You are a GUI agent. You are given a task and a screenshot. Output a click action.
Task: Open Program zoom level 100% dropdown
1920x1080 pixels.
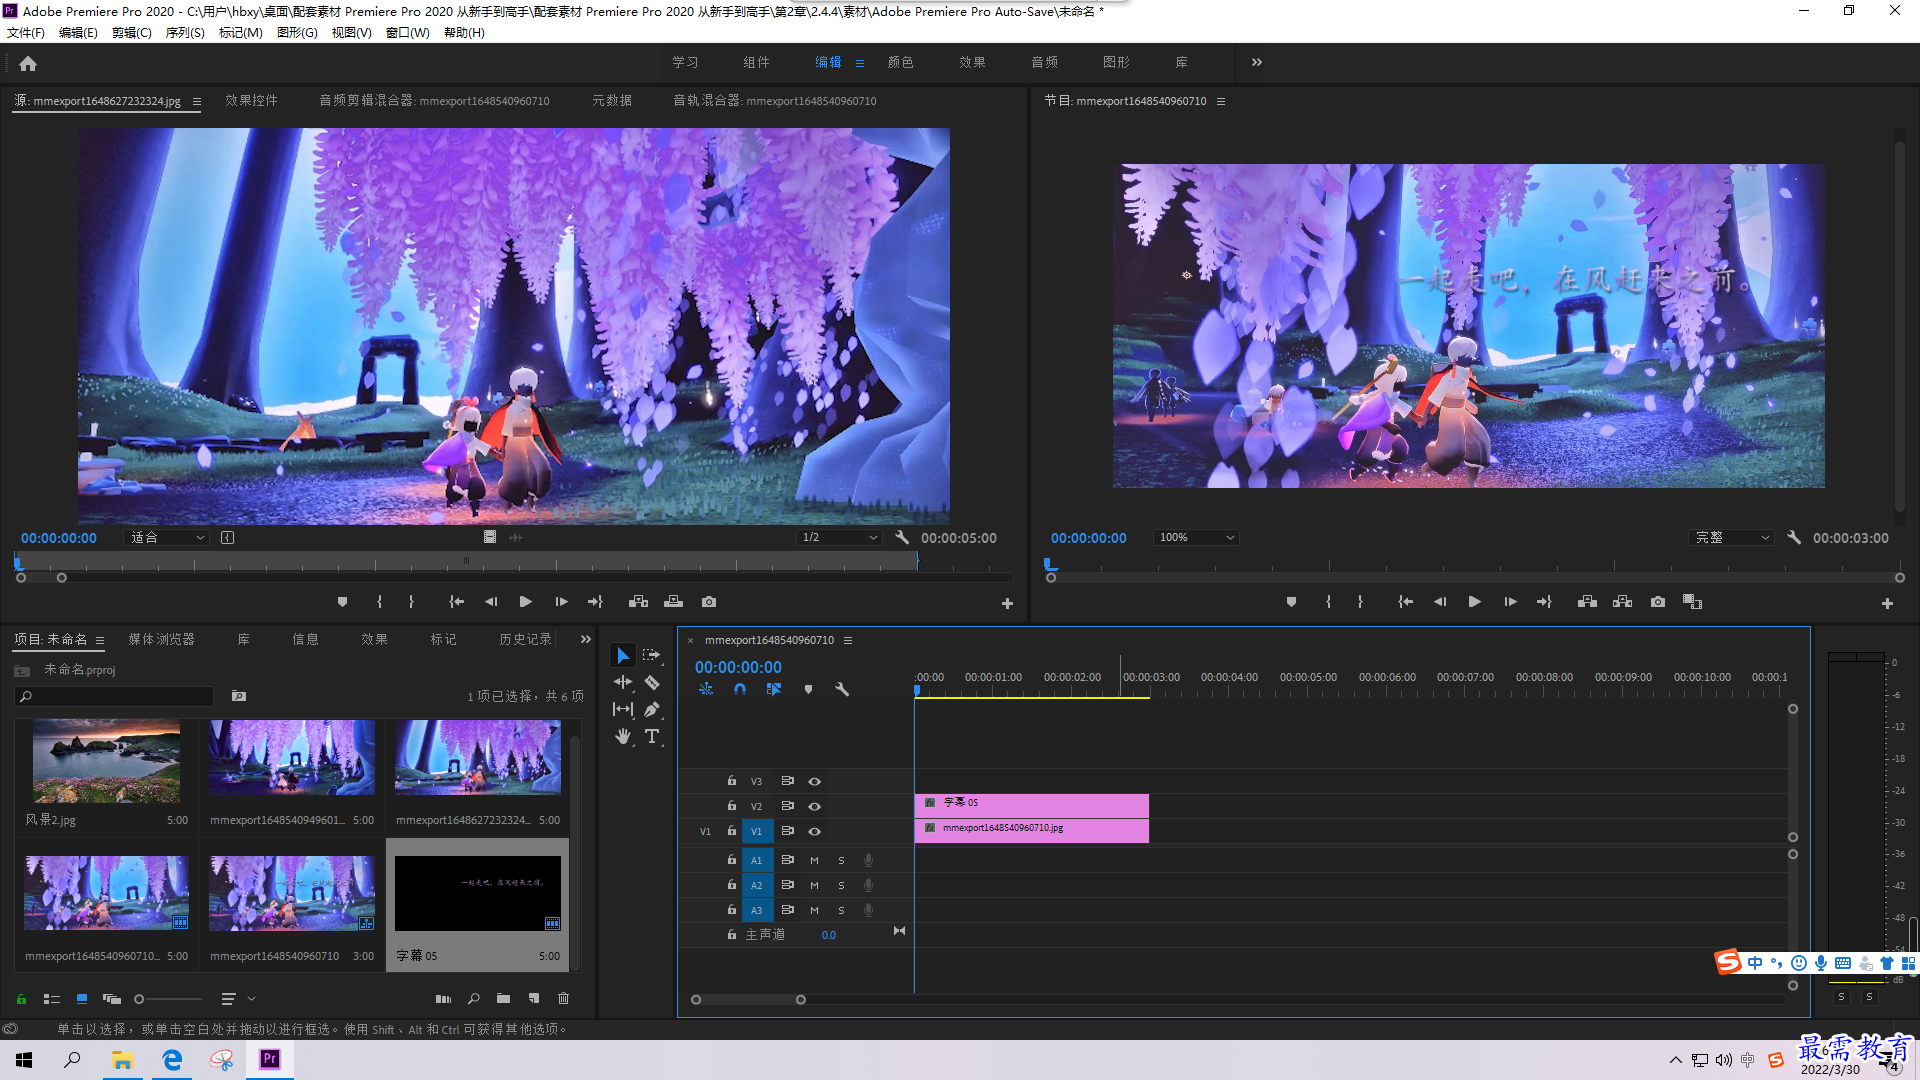point(1196,537)
